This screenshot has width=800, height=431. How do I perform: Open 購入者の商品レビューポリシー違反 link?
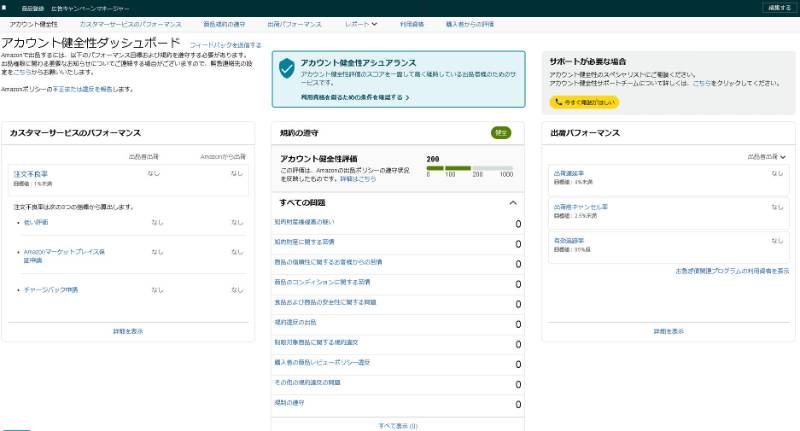point(322,363)
